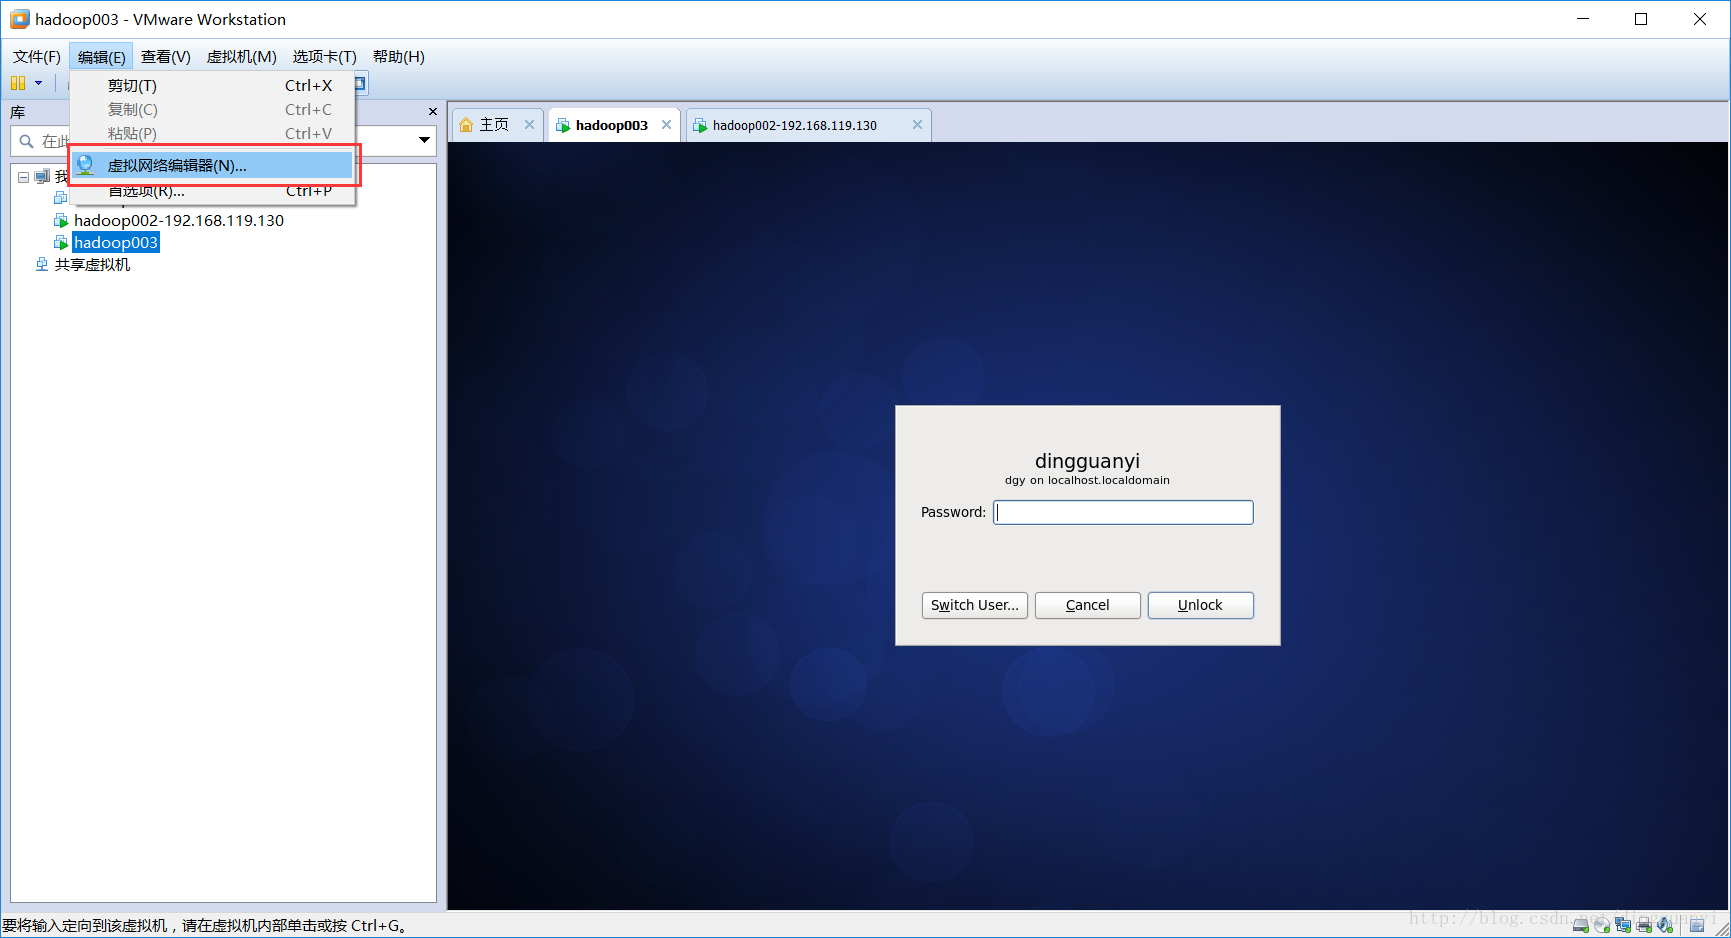Focus the Password input field
1731x938 pixels.
[x=1123, y=512]
